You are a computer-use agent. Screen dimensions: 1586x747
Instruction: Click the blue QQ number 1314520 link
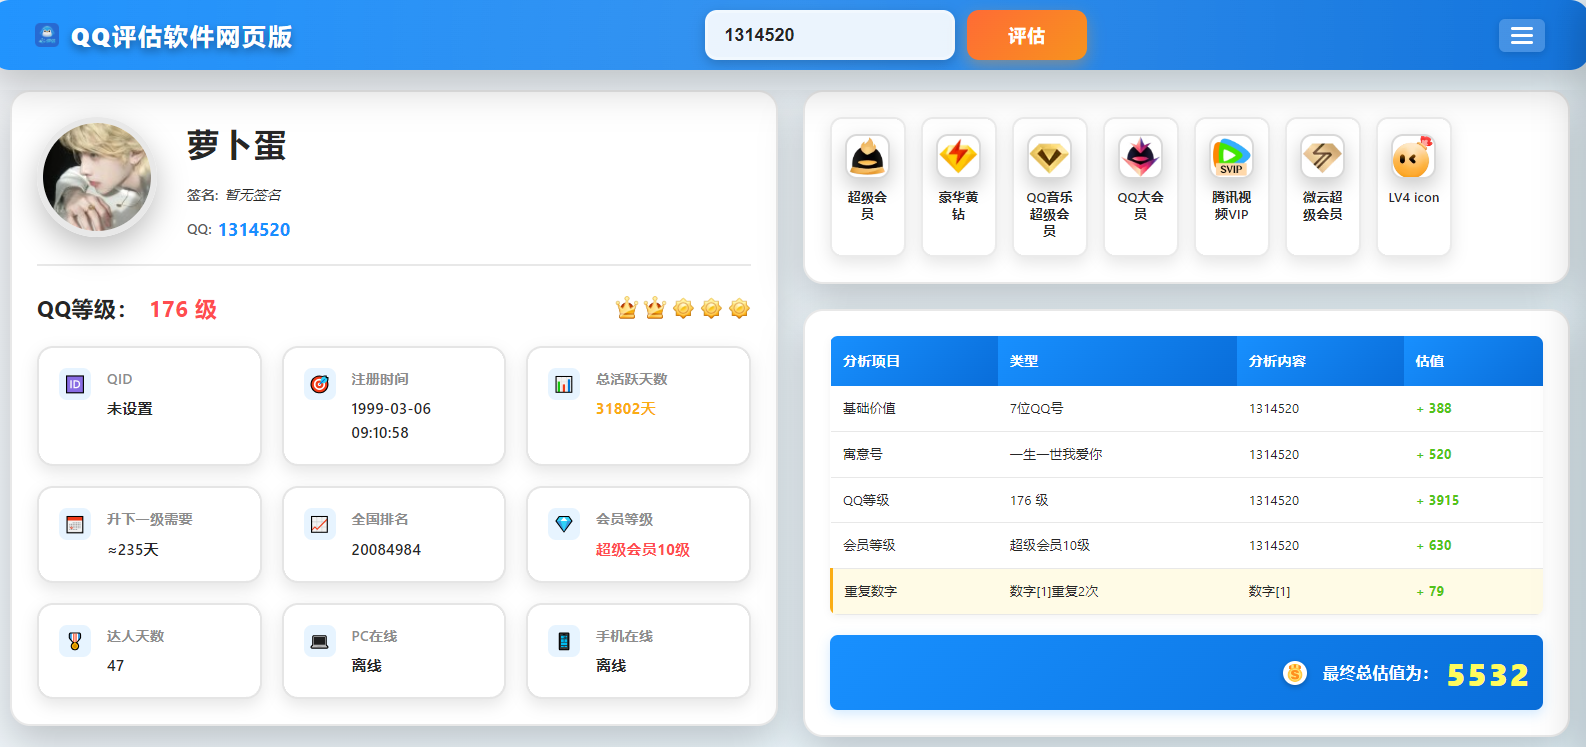pos(254,230)
